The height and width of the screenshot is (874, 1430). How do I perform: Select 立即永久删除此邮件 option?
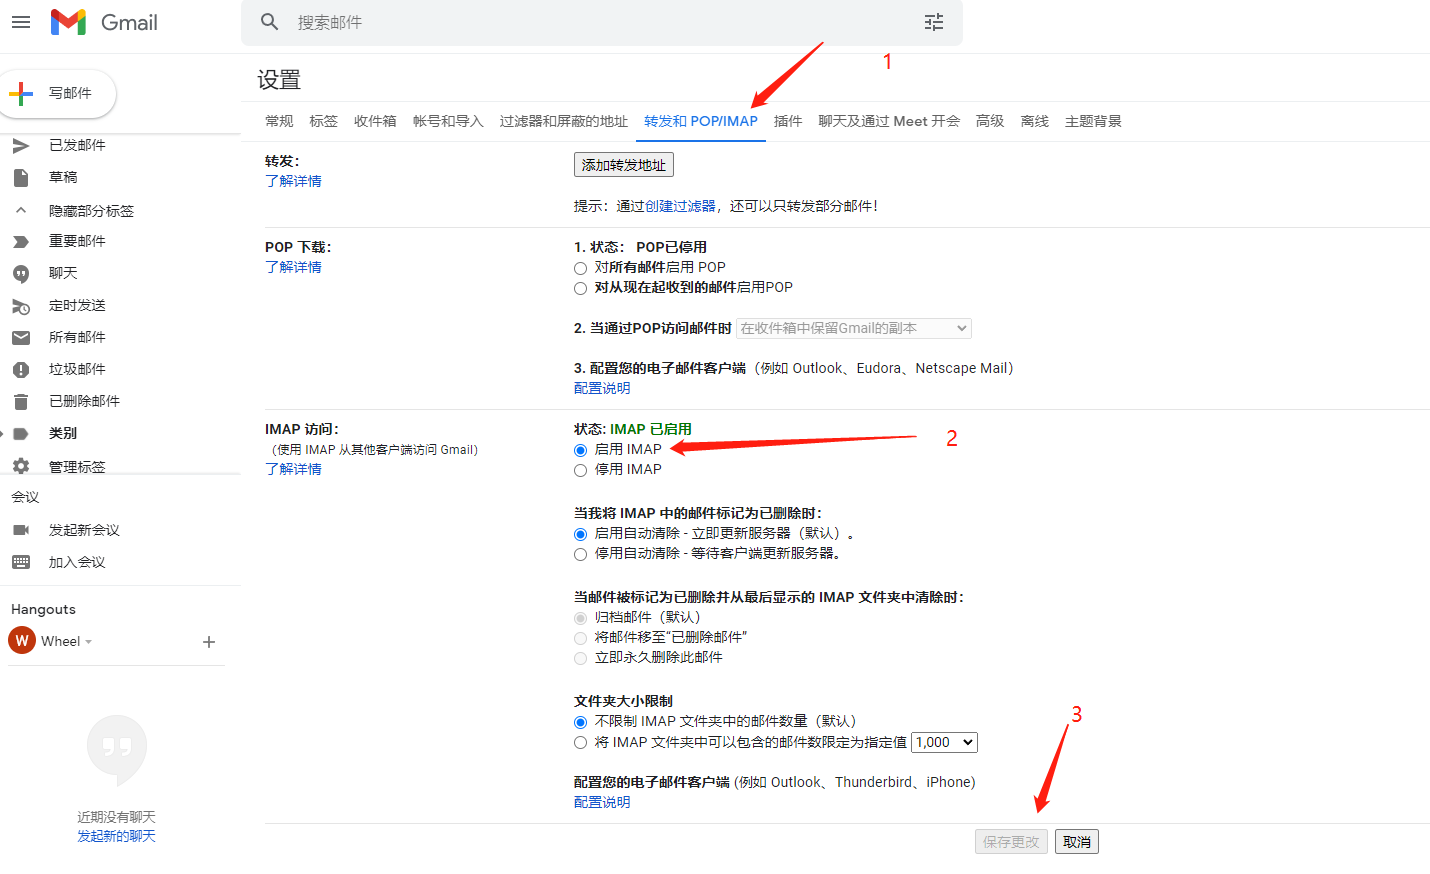(580, 658)
